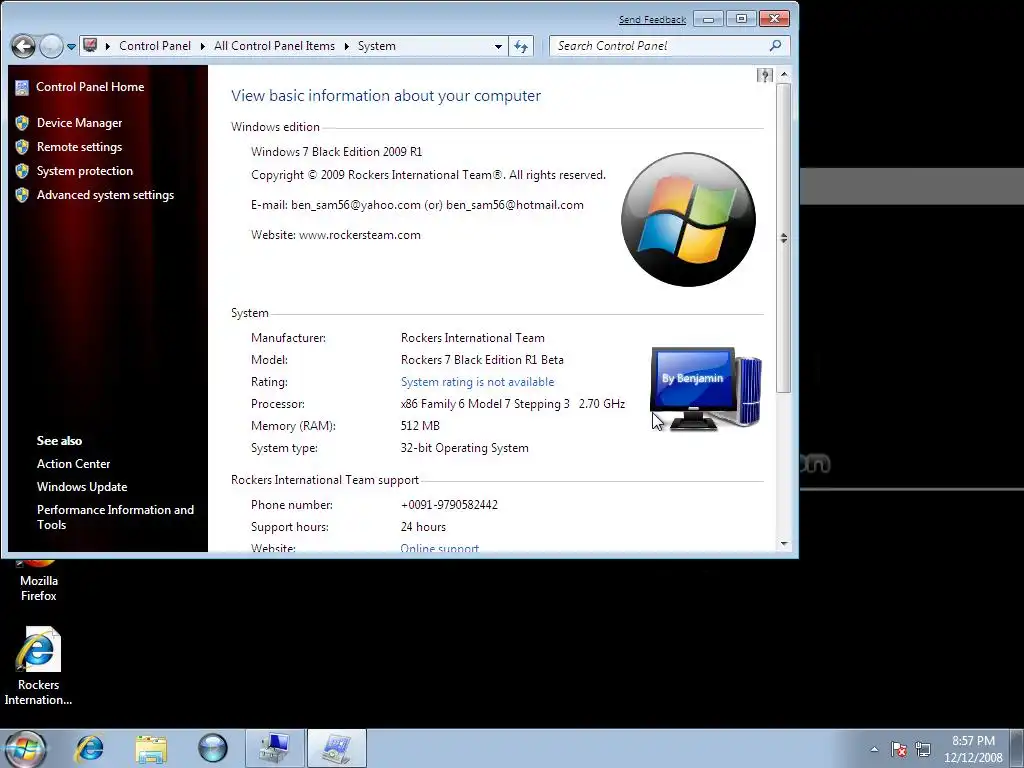Screen dimensions: 1024x768
Task: Open the recent pages dropdown arrow
Action: pos(71,46)
